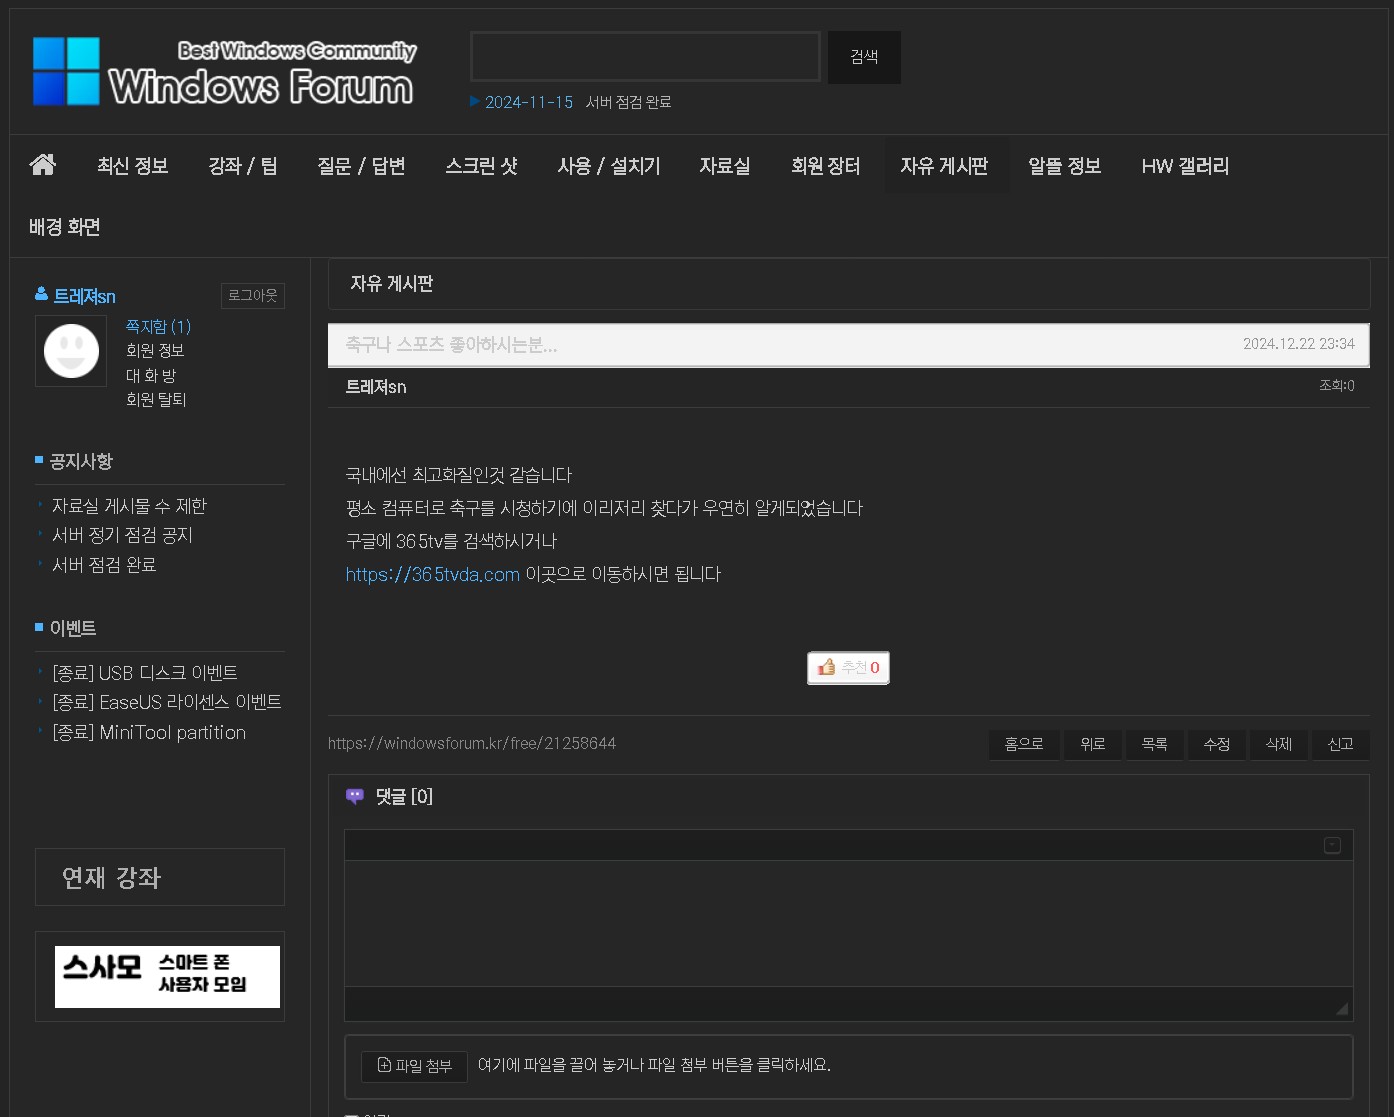Screen dimensions: 1394x1117
Task: Open the https://365tvda.com link
Action: point(432,574)
